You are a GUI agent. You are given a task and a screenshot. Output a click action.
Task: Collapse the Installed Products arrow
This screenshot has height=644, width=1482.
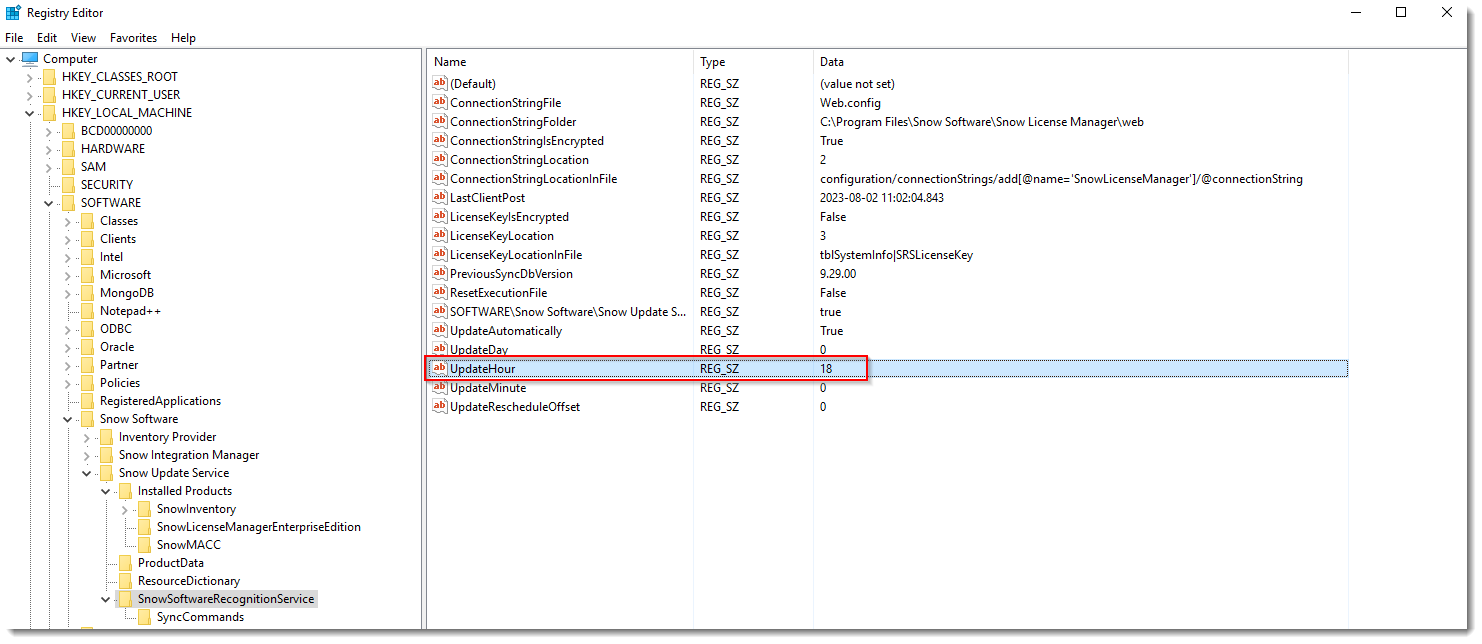(x=106, y=491)
